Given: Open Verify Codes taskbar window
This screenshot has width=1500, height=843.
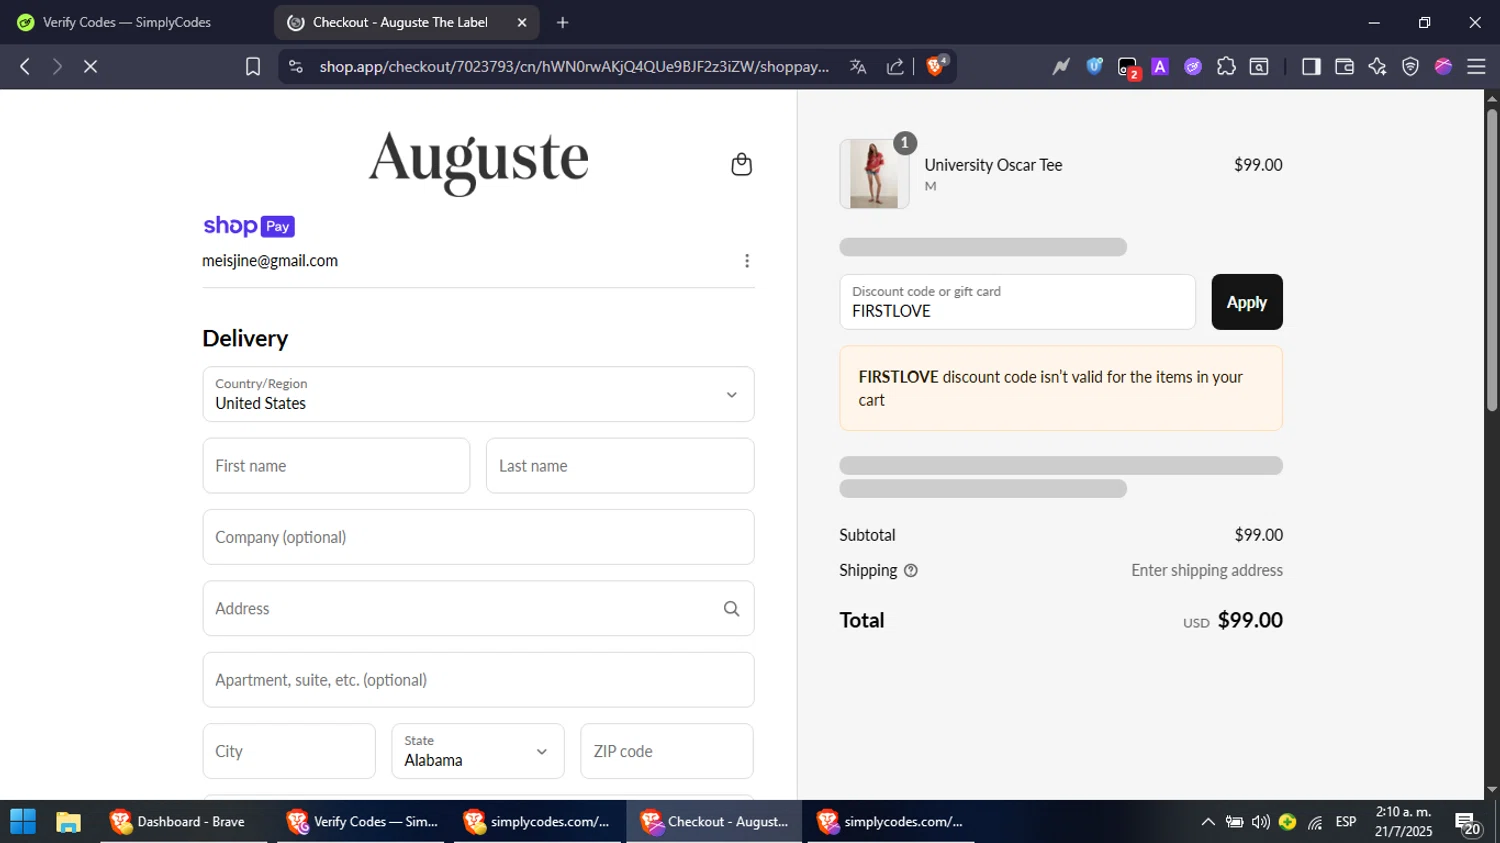Looking at the screenshot, I should (x=361, y=822).
